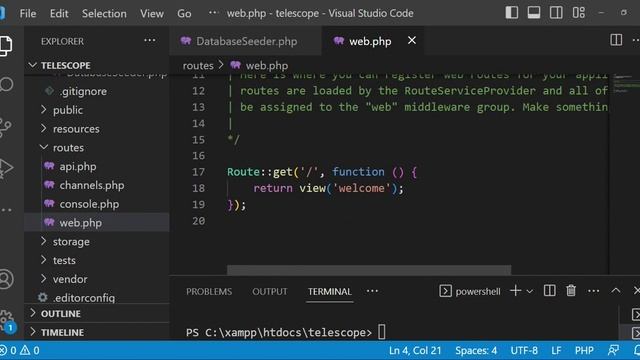Open the Accounts menu icon

(6, 279)
